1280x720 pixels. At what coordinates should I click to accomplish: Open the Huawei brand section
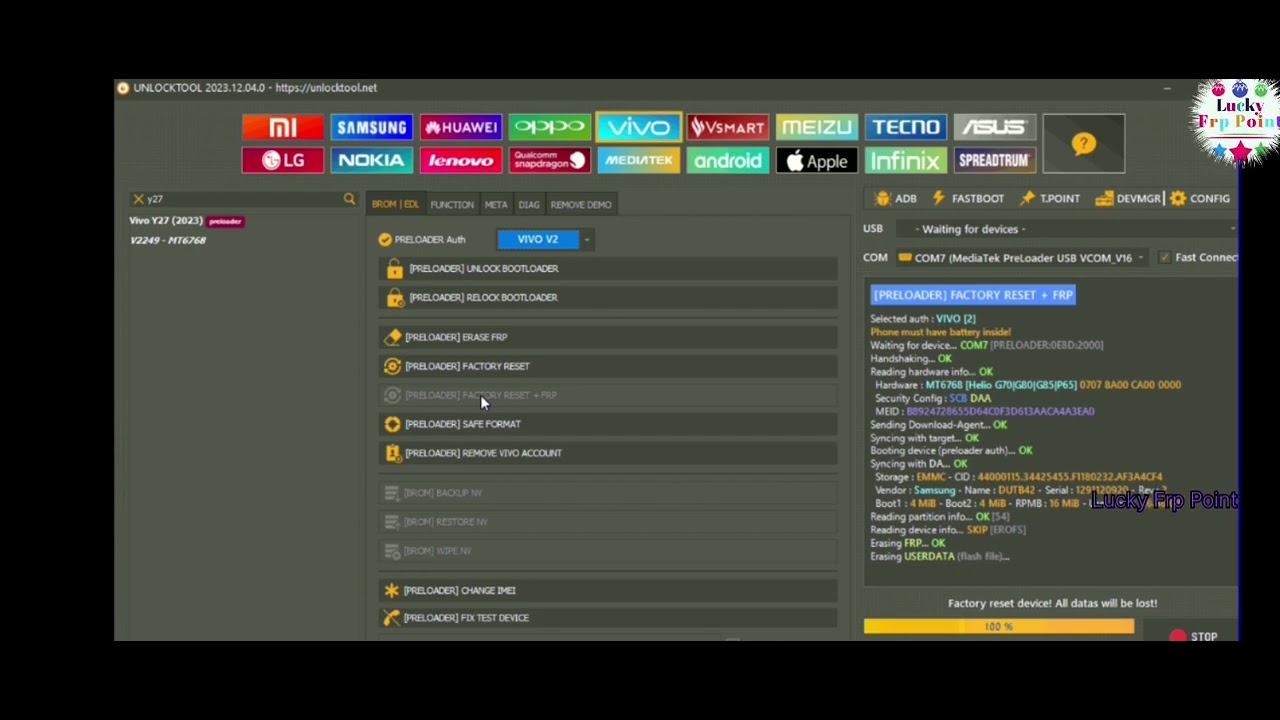pos(460,127)
